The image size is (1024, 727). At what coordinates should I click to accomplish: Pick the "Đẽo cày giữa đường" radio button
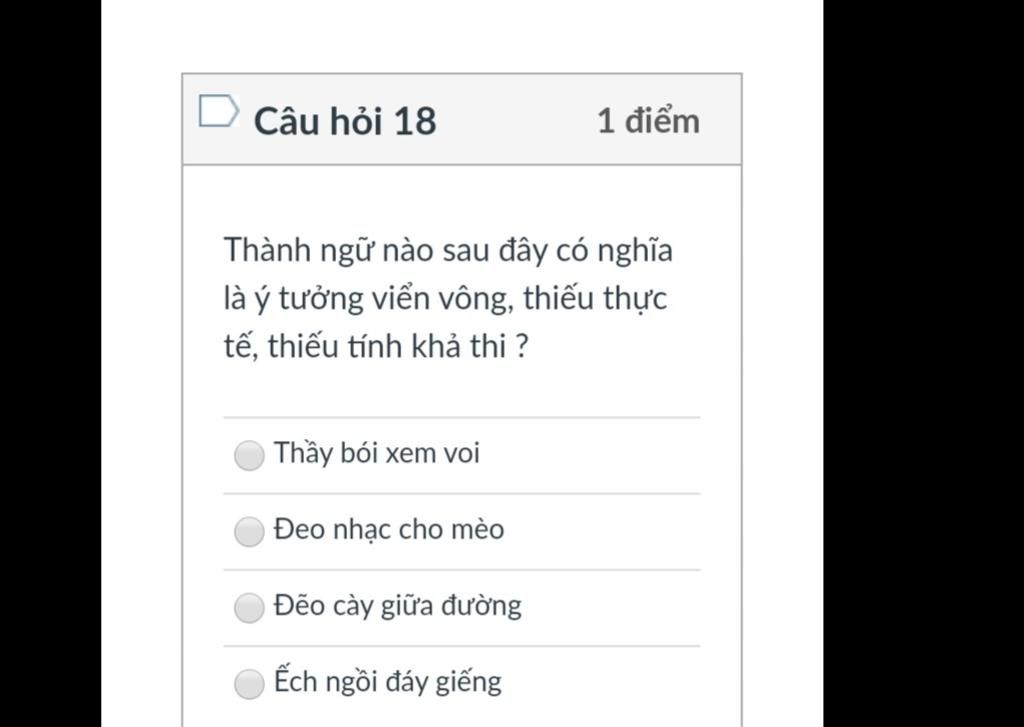(x=249, y=608)
